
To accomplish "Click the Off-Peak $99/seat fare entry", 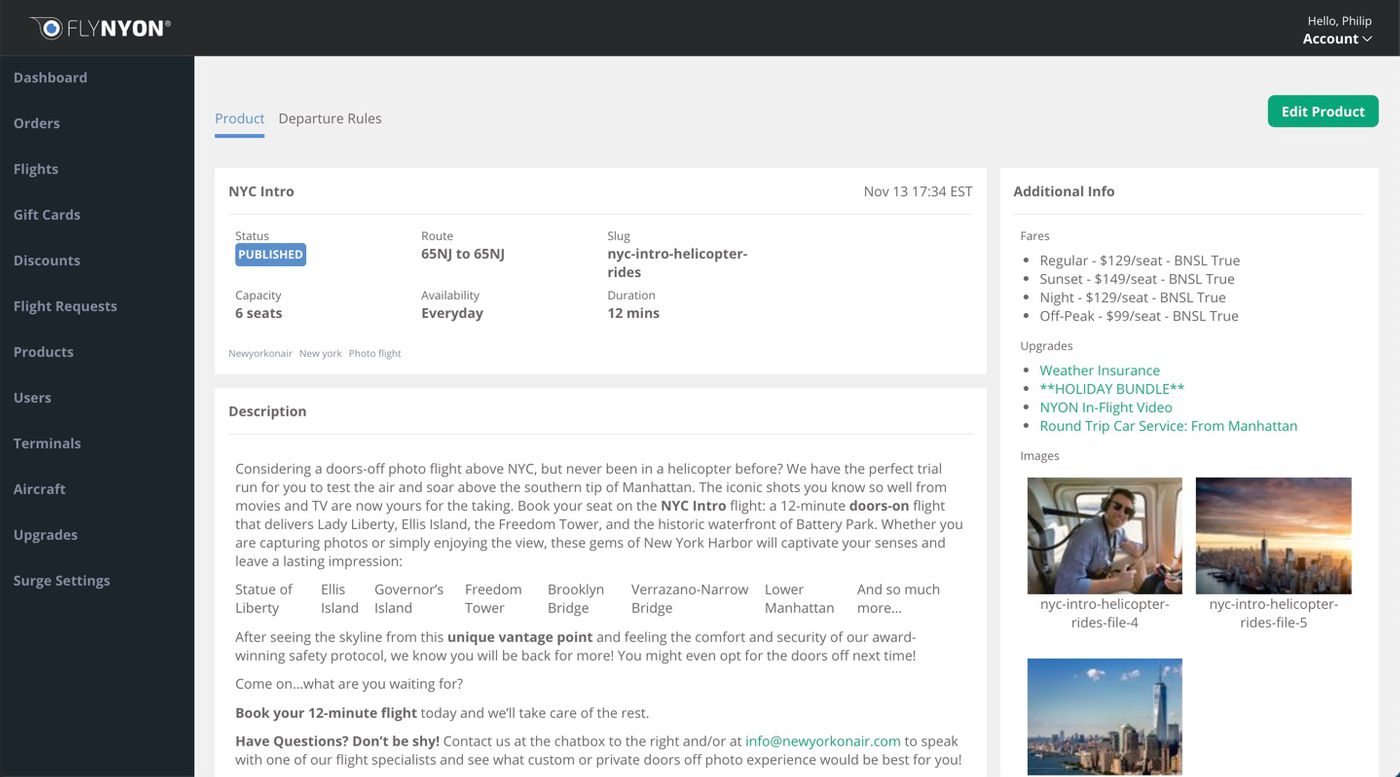I will [1139, 316].
